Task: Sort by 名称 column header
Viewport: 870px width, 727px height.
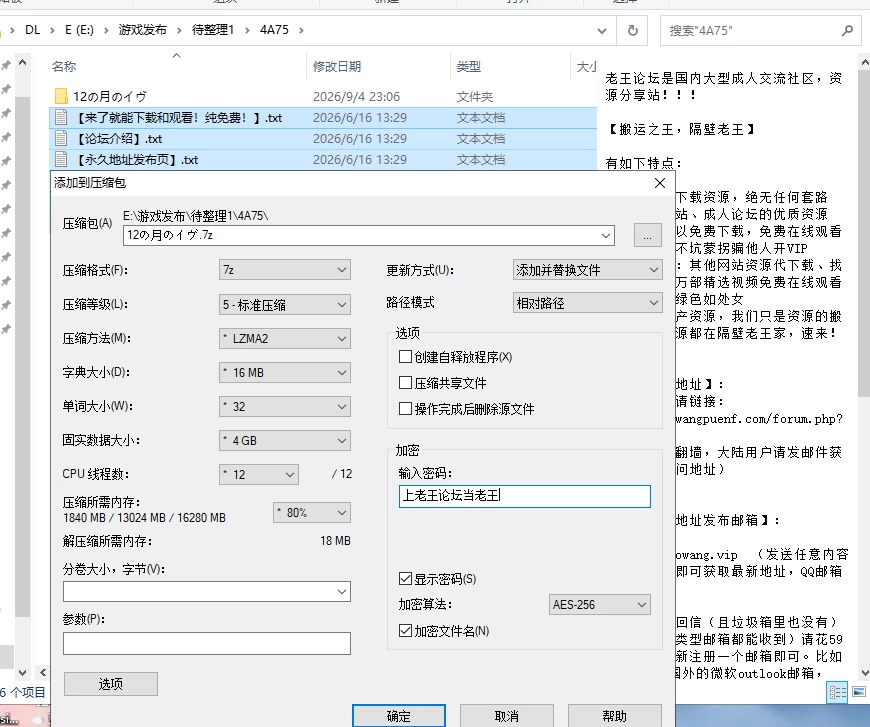Action: pyautogui.click(x=64, y=67)
